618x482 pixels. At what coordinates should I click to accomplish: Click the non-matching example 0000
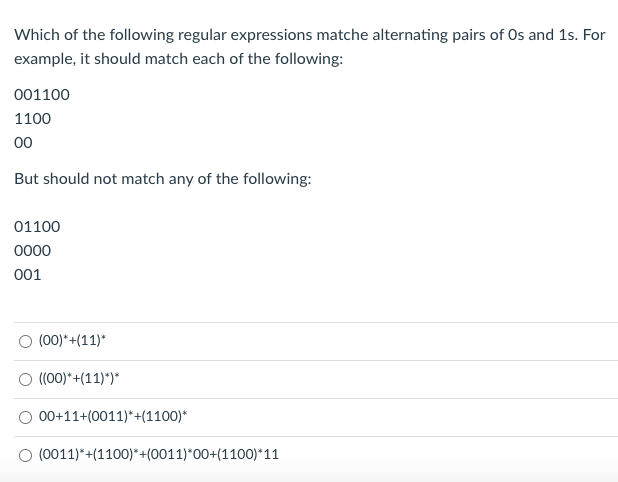[x=32, y=251]
